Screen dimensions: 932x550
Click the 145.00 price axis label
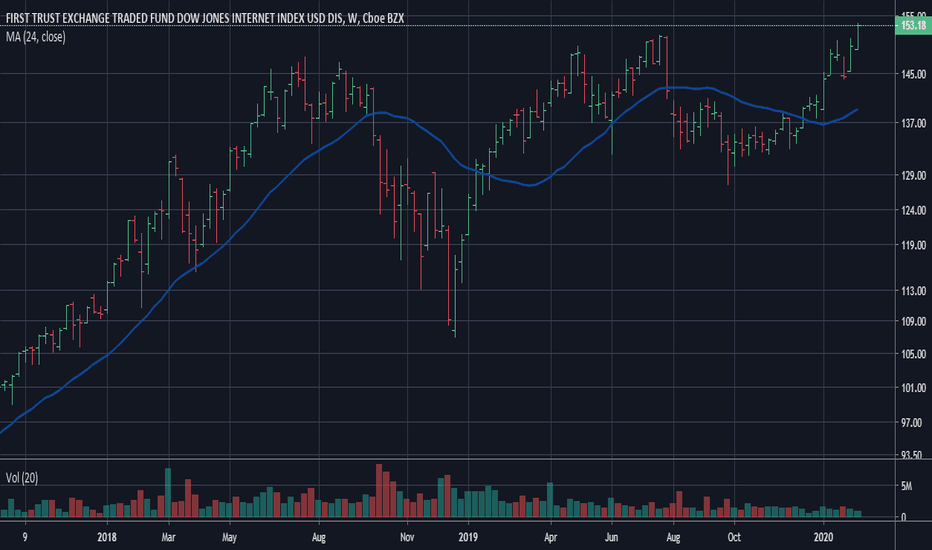pos(914,74)
